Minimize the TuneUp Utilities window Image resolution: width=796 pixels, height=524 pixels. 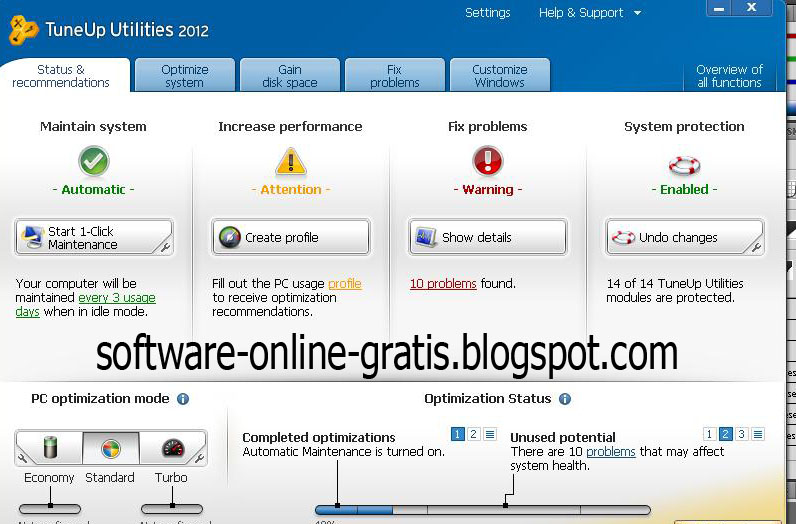pyautogui.click(x=719, y=8)
